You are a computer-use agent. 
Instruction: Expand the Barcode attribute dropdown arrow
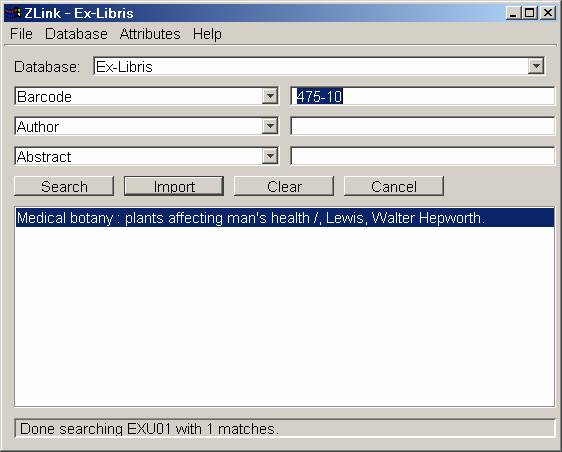click(x=270, y=96)
